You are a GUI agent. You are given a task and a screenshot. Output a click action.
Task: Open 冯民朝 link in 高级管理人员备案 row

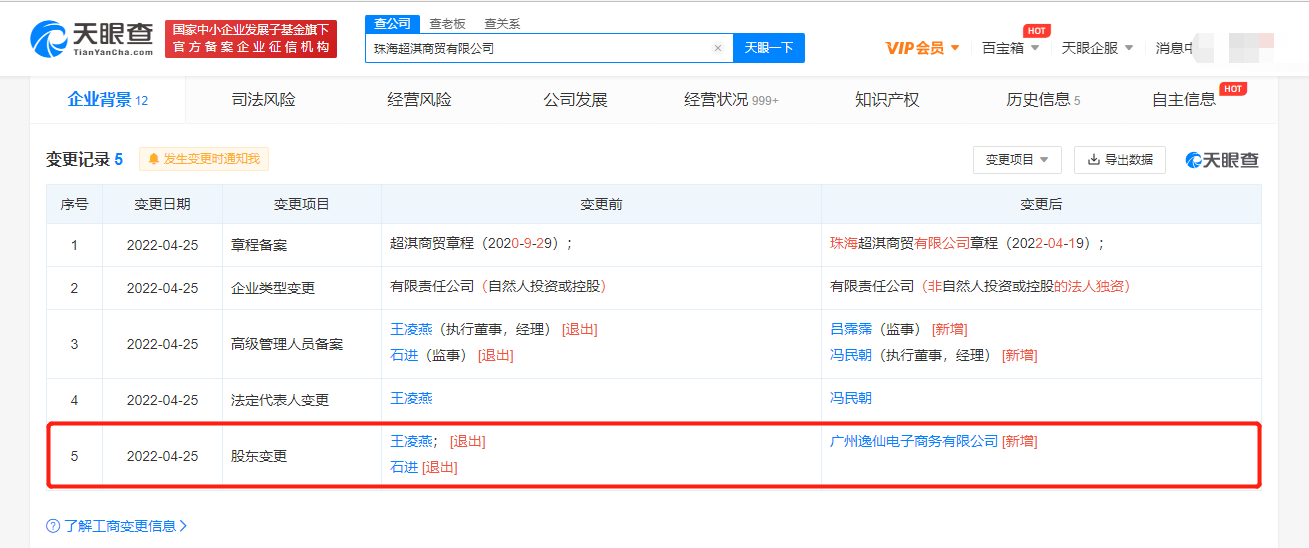click(x=851, y=355)
